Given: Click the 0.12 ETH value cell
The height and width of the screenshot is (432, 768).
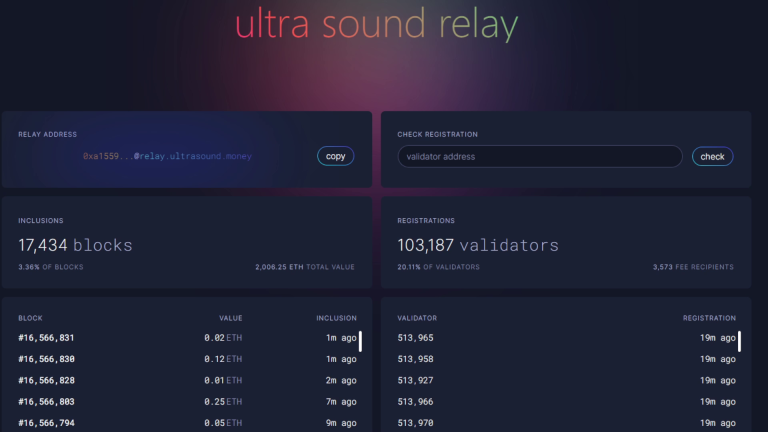Looking at the screenshot, I should 223,359.
